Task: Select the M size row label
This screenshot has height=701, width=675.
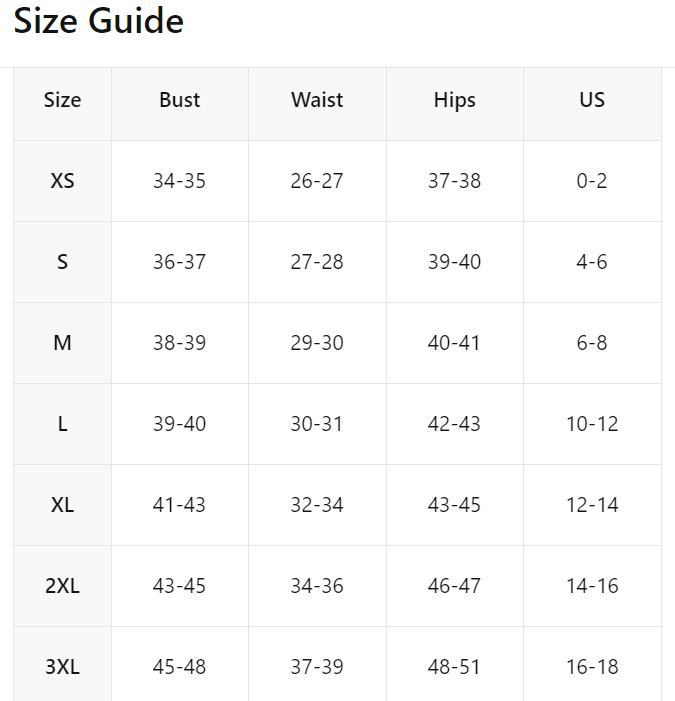Action: pyautogui.click(x=62, y=343)
